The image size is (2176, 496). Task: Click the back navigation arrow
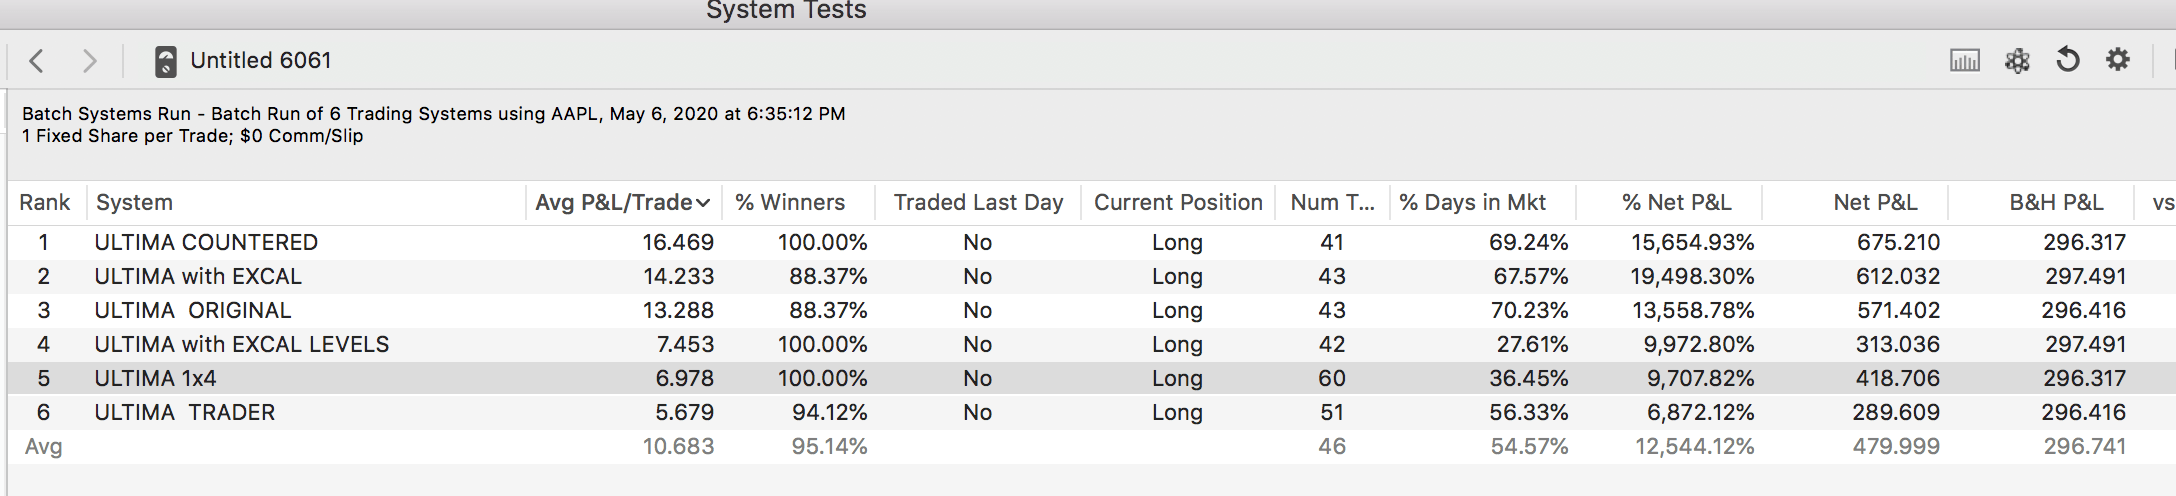(x=37, y=61)
